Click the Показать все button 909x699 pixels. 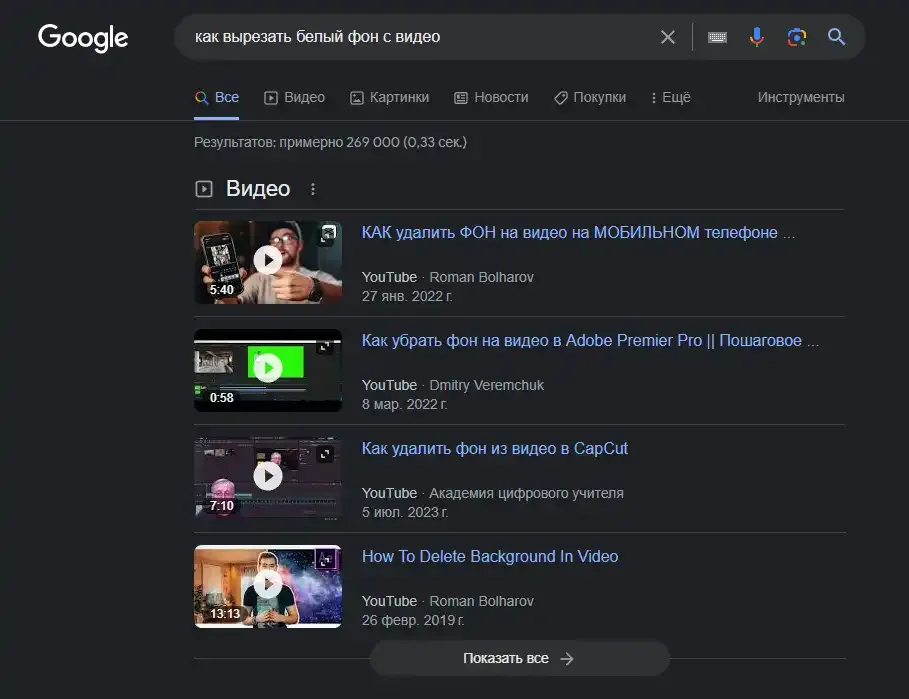(519, 658)
